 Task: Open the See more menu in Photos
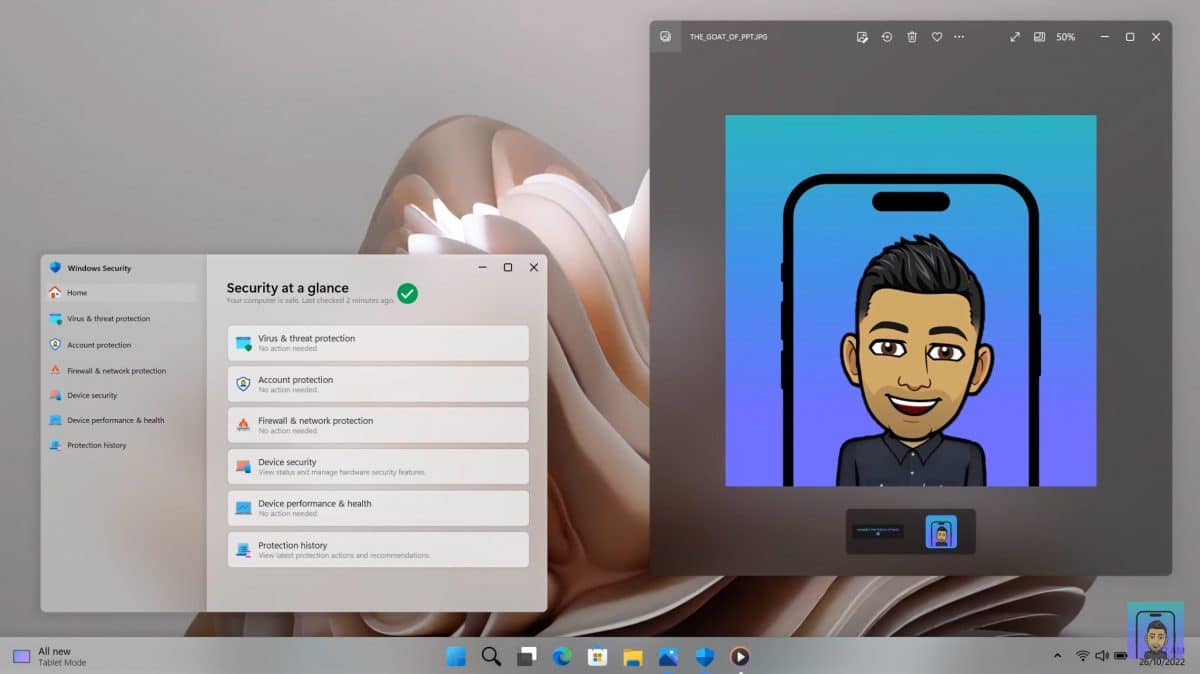click(x=959, y=36)
